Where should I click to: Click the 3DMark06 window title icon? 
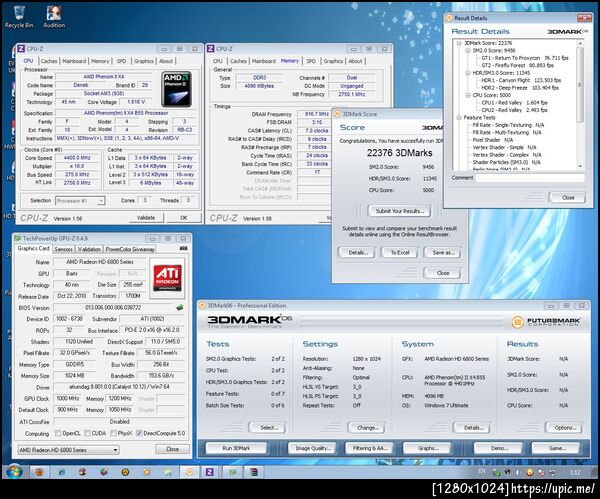coord(202,305)
